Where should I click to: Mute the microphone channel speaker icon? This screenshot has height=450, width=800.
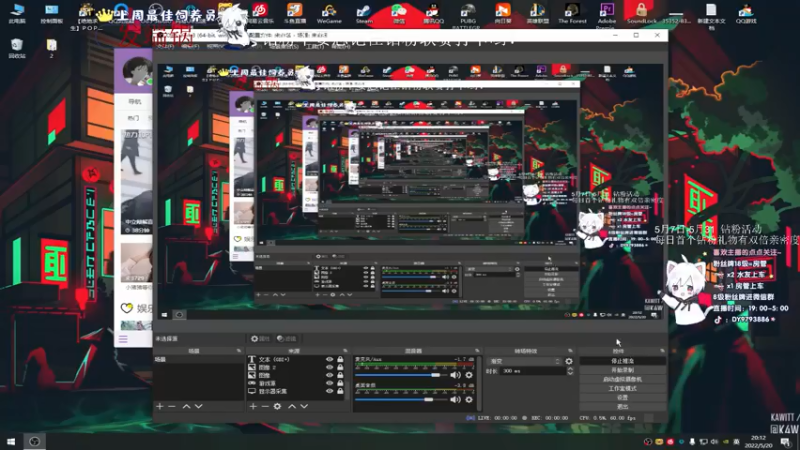click(x=455, y=375)
